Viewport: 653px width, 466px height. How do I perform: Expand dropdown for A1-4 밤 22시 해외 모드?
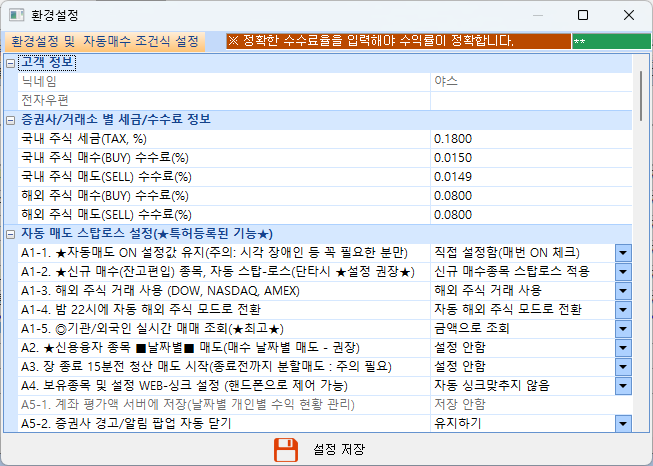(622, 310)
